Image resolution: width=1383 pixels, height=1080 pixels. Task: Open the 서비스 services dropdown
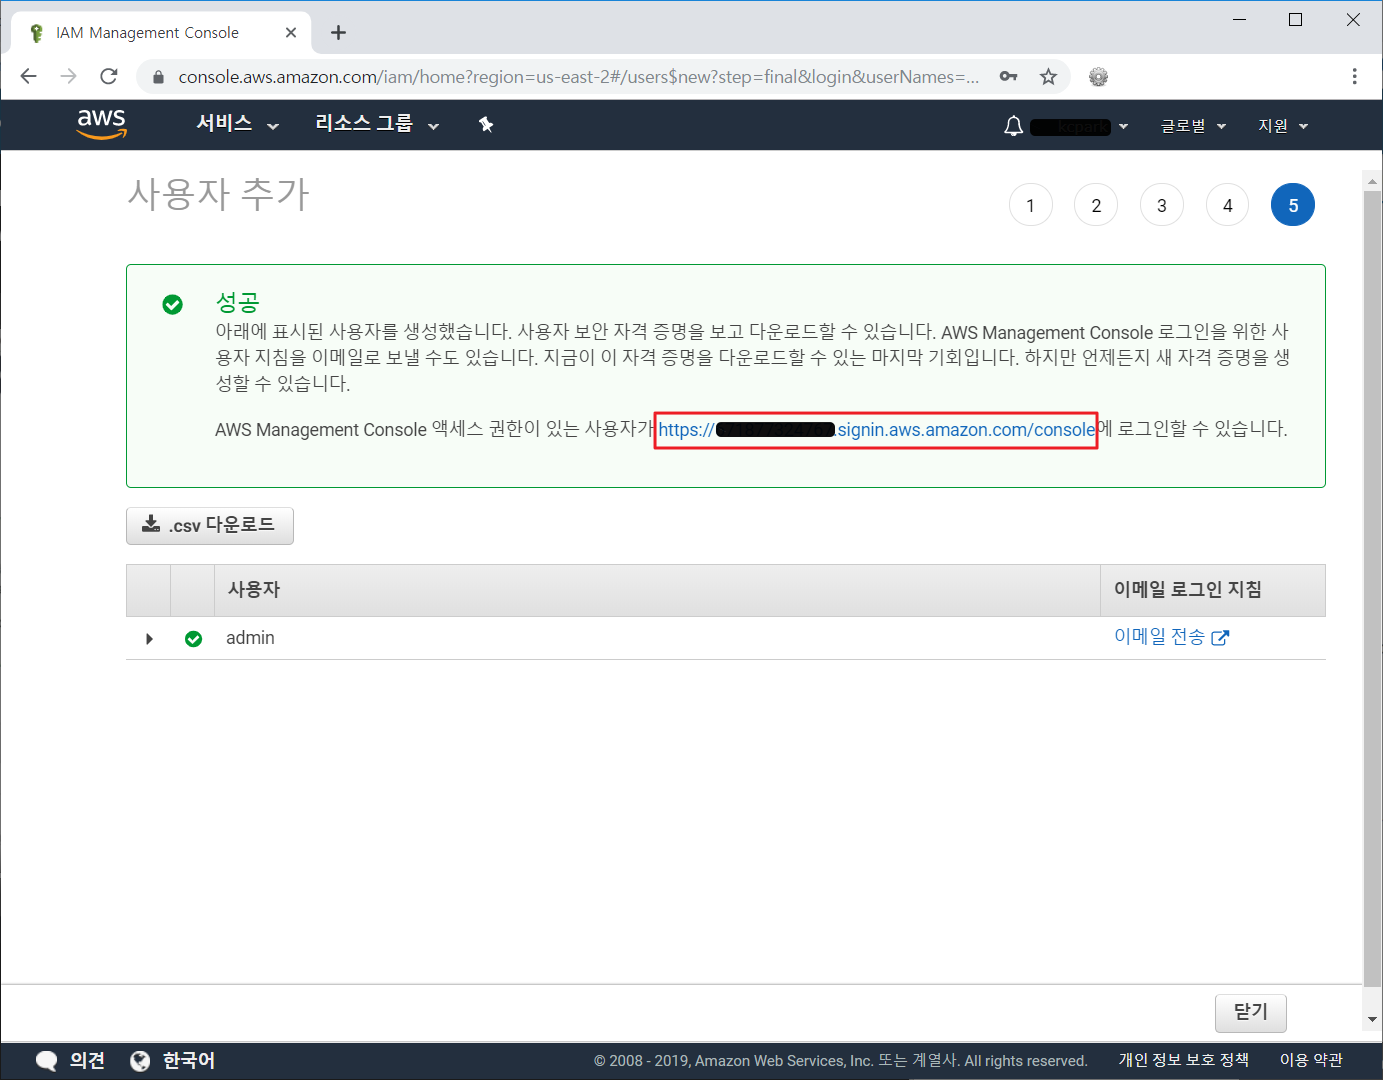[238, 124]
